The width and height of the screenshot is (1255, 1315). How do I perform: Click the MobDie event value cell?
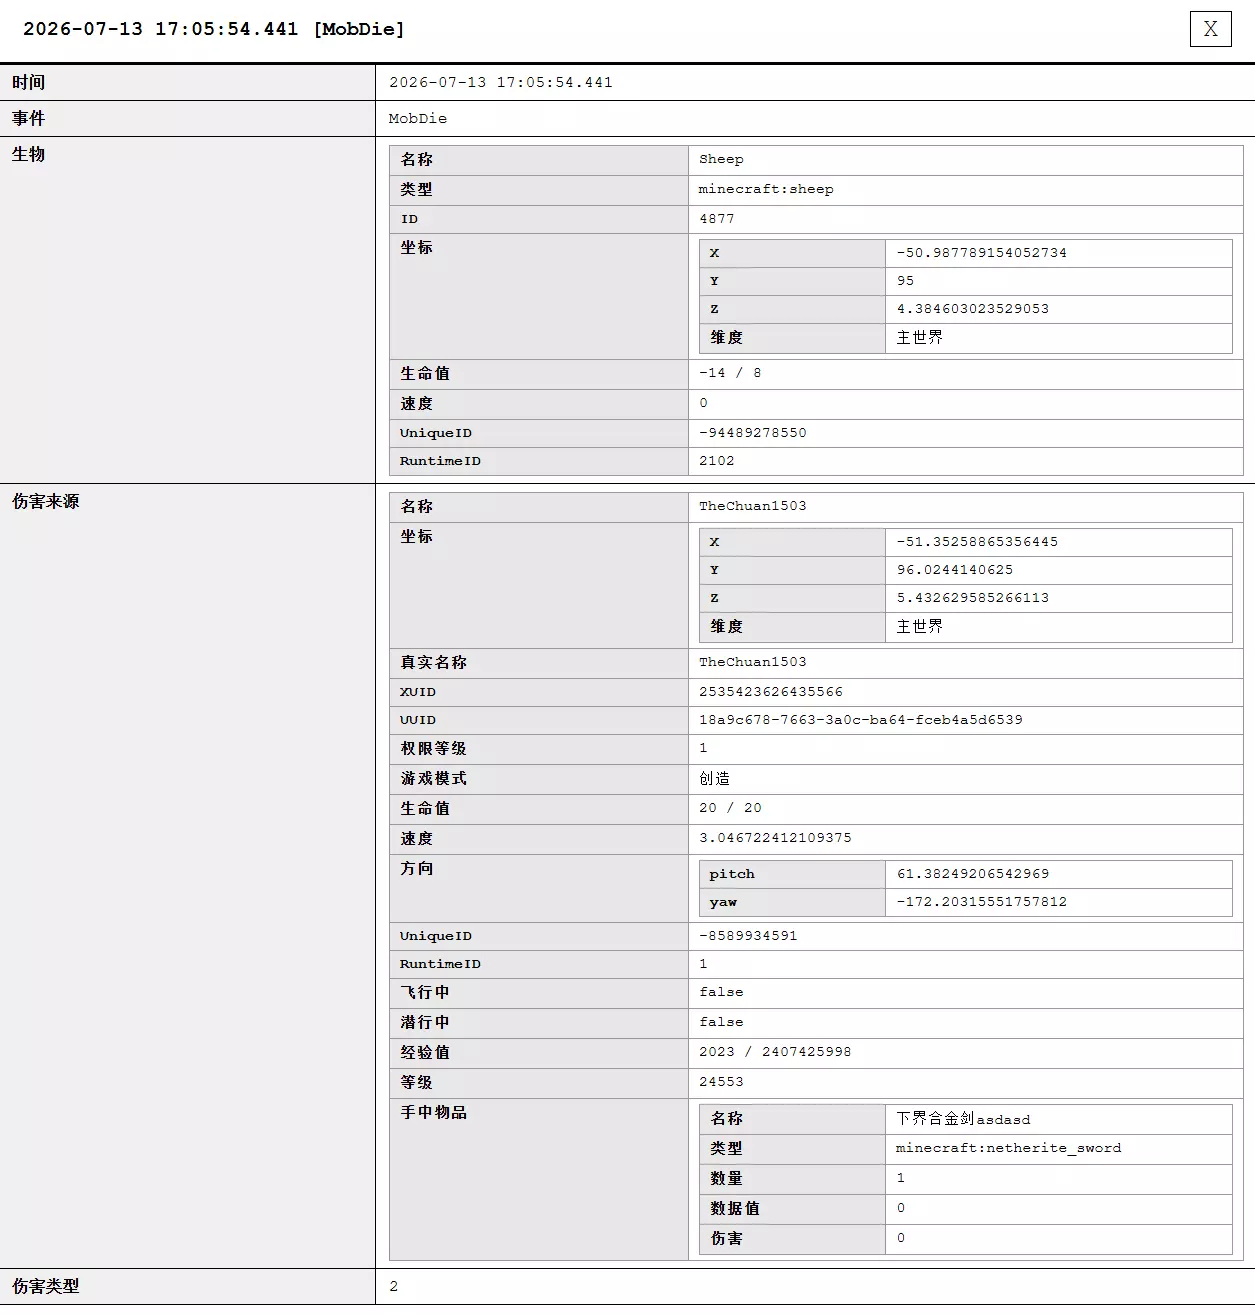click(x=815, y=118)
